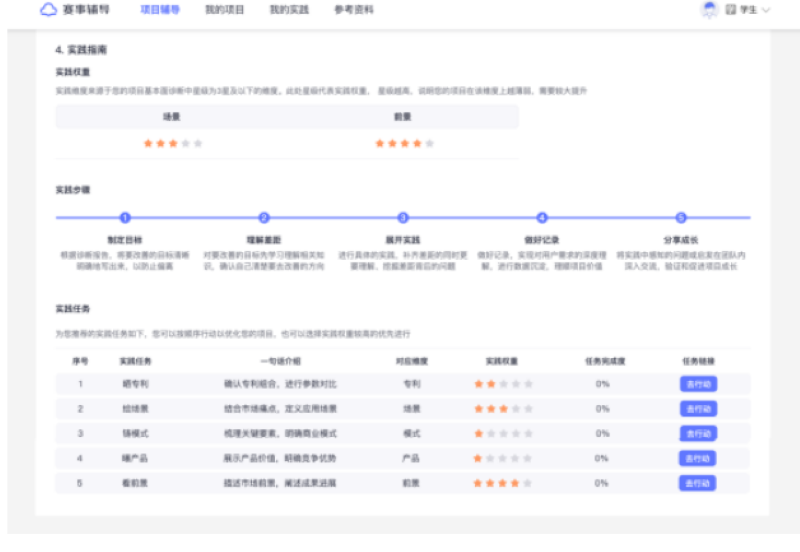
Task: Open the 我的项目 tab
Action: [x=224, y=10]
